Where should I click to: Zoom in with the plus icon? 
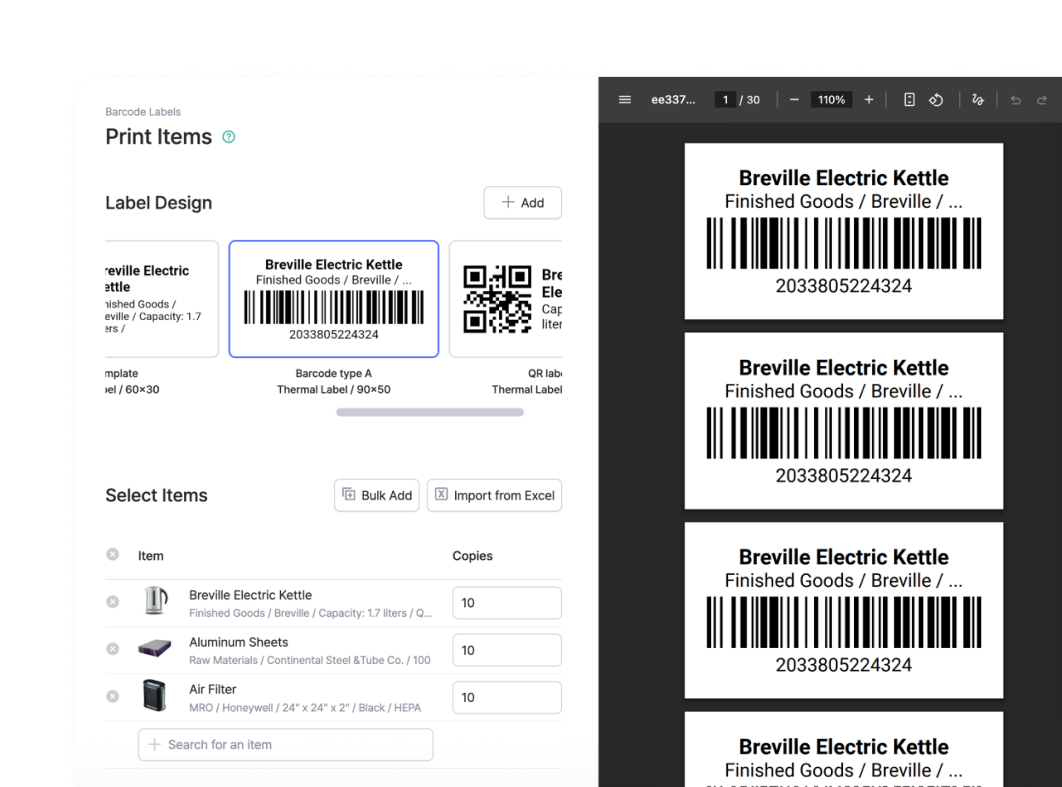pyautogui.click(x=868, y=100)
